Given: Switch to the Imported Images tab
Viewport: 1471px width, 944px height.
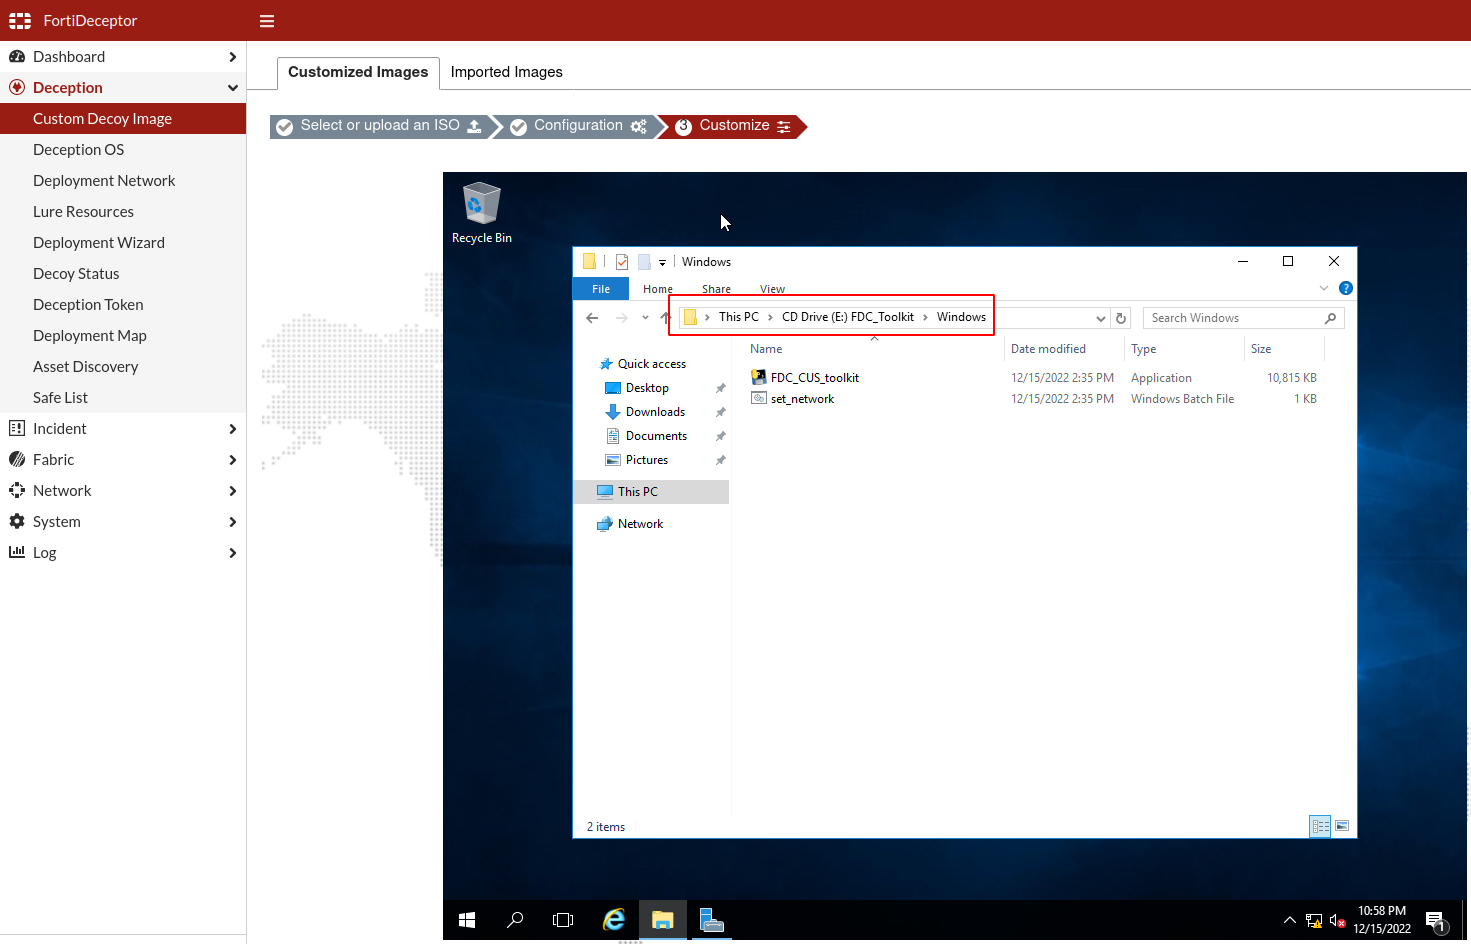Looking at the screenshot, I should pos(506,71).
